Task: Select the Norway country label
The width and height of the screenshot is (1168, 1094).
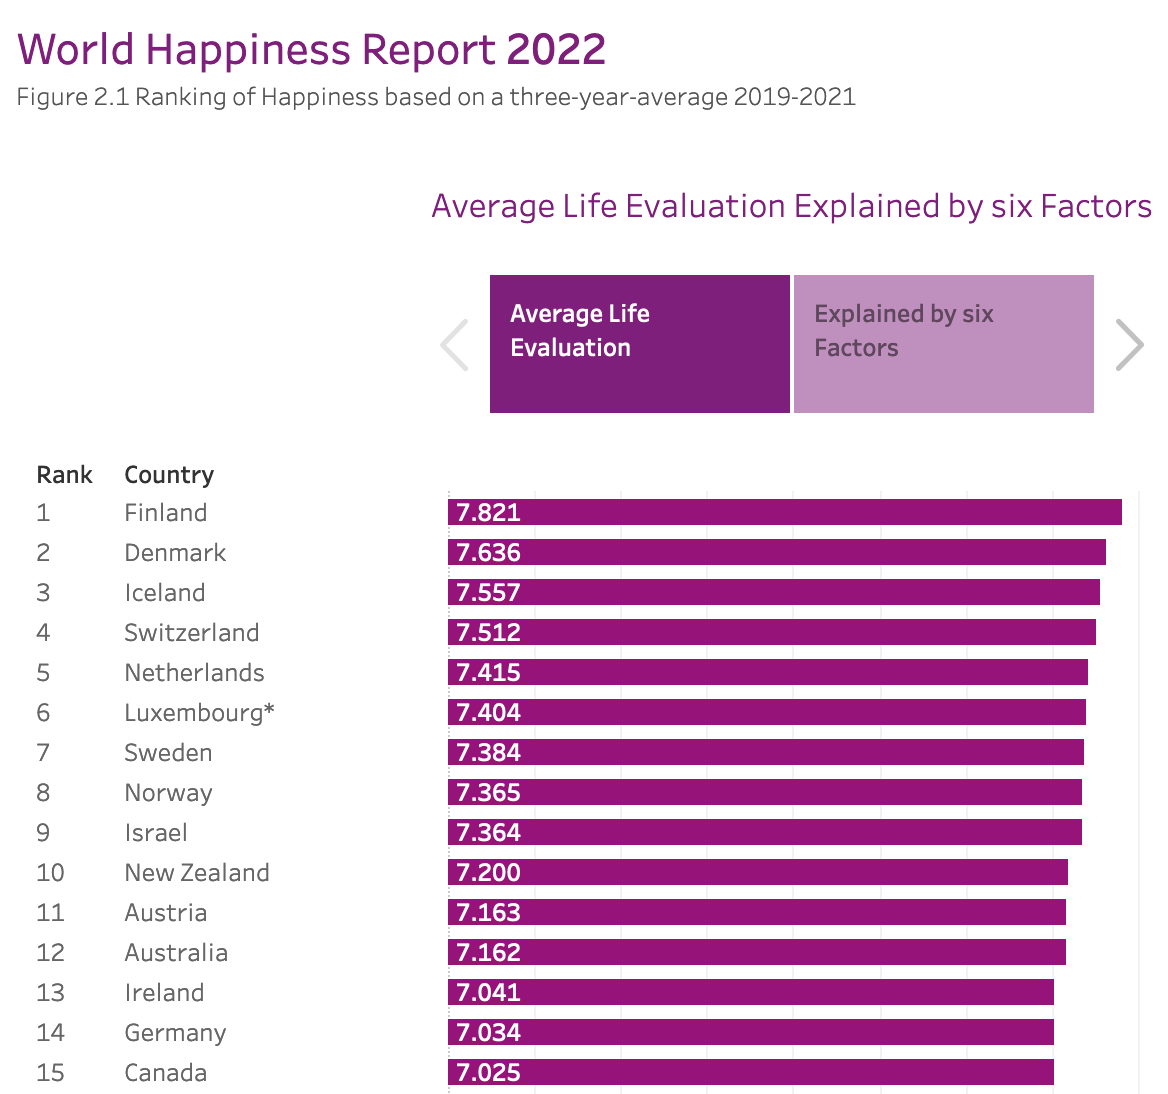Action: coord(168,792)
